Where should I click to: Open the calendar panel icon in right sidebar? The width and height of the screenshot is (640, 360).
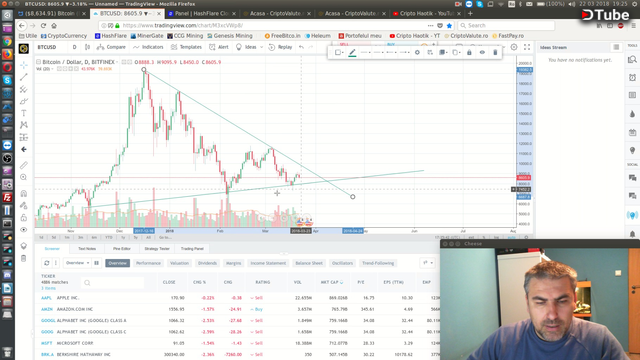tap(632, 132)
